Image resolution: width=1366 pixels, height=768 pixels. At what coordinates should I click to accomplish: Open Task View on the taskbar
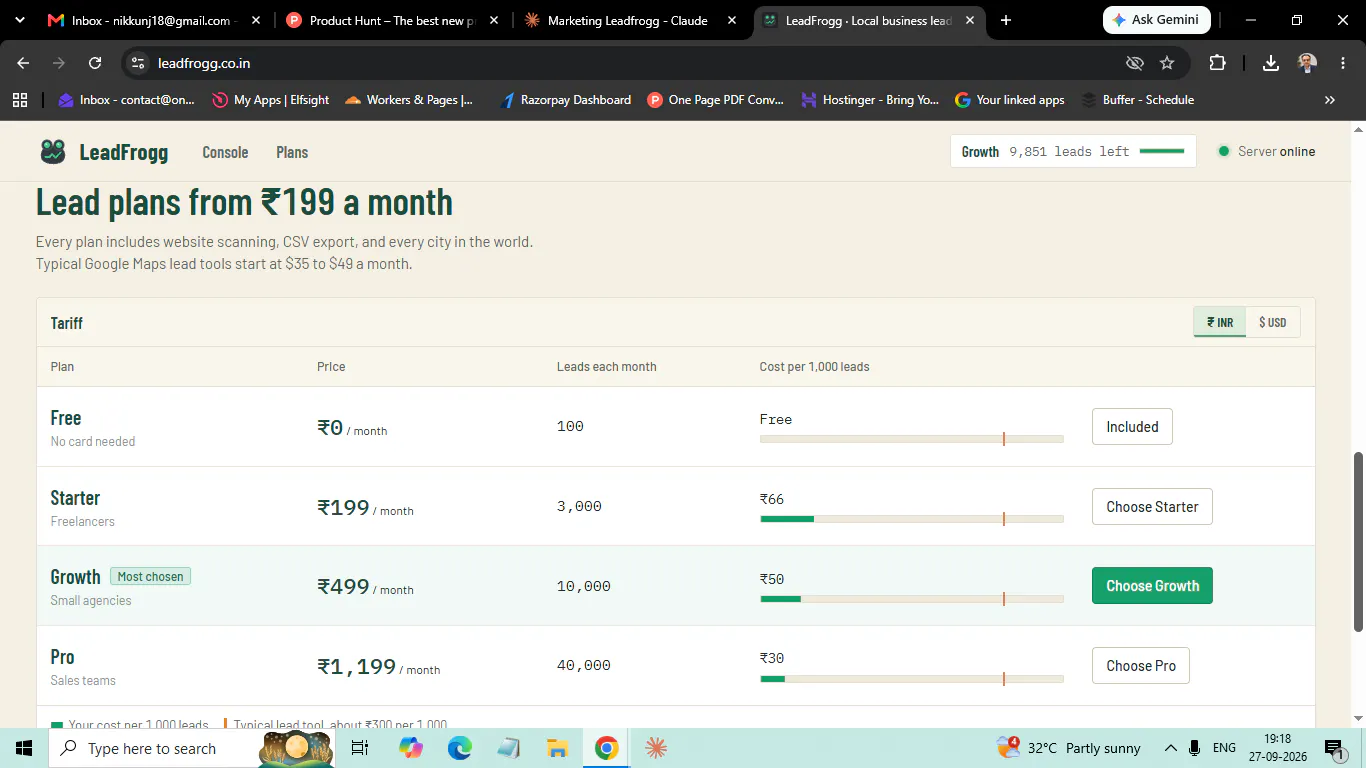coord(360,748)
